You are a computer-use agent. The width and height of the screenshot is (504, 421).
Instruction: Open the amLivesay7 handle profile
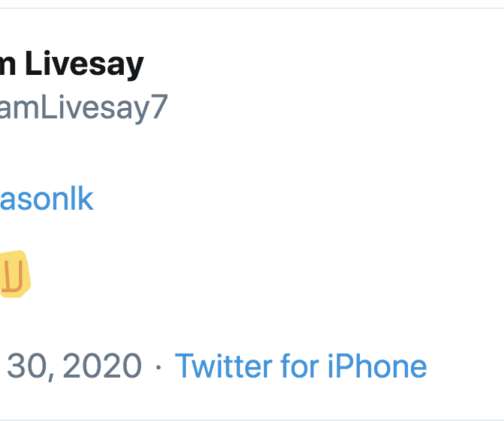pos(83,108)
